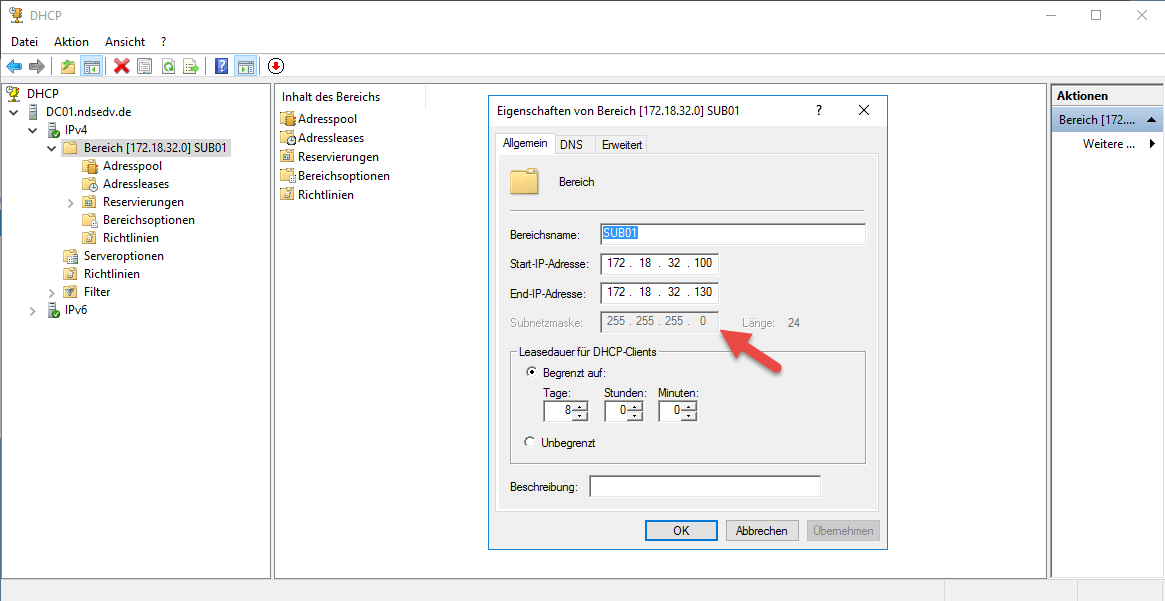1165x601 pixels.
Task: Click into the Beschreibung text field
Action: 704,487
